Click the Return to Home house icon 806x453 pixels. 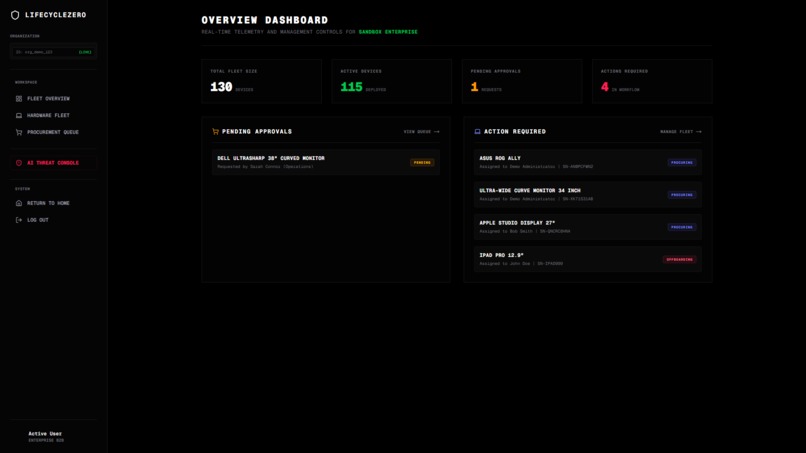coord(19,203)
